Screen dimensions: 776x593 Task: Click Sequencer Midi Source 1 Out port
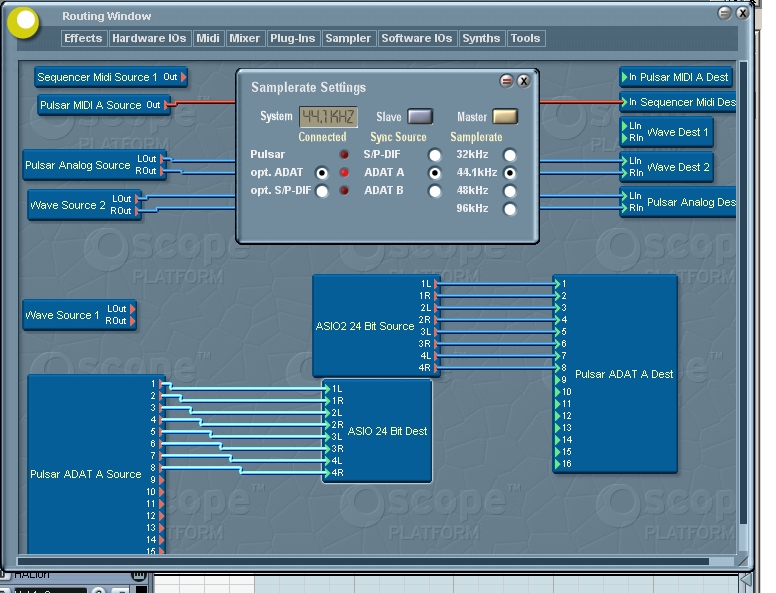coord(184,77)
